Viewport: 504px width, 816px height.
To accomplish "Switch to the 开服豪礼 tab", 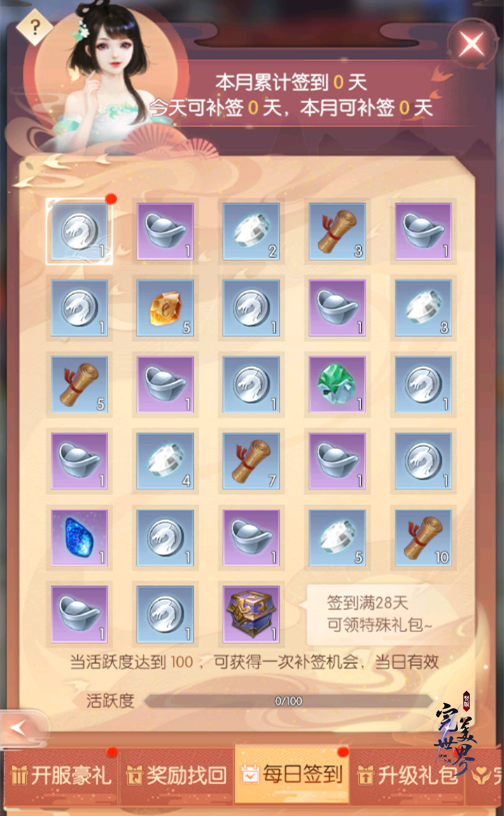I will (61, 775).
